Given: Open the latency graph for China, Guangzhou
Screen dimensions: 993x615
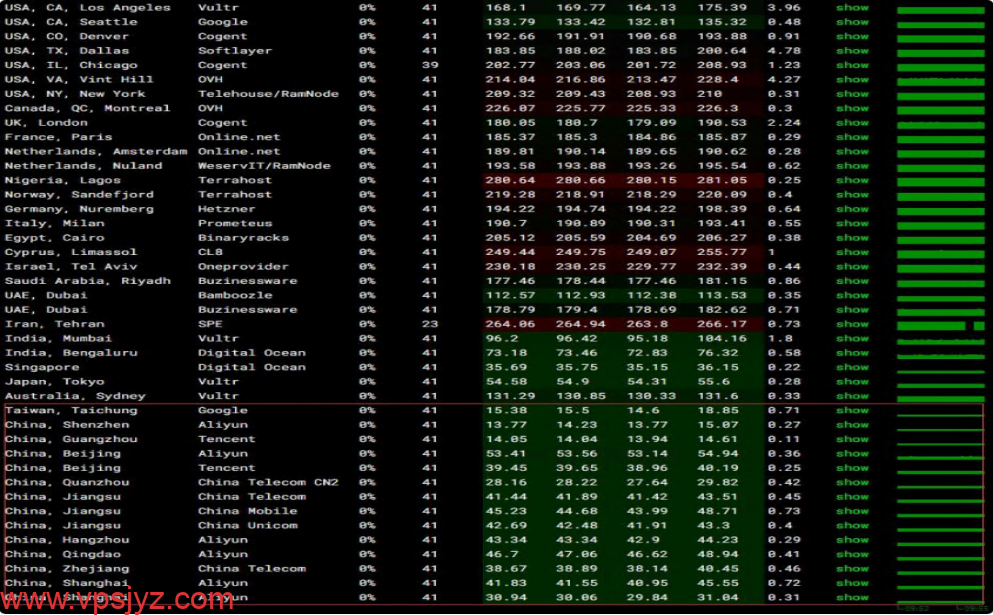Looking at the screenshot, I should tap(940, 443).
